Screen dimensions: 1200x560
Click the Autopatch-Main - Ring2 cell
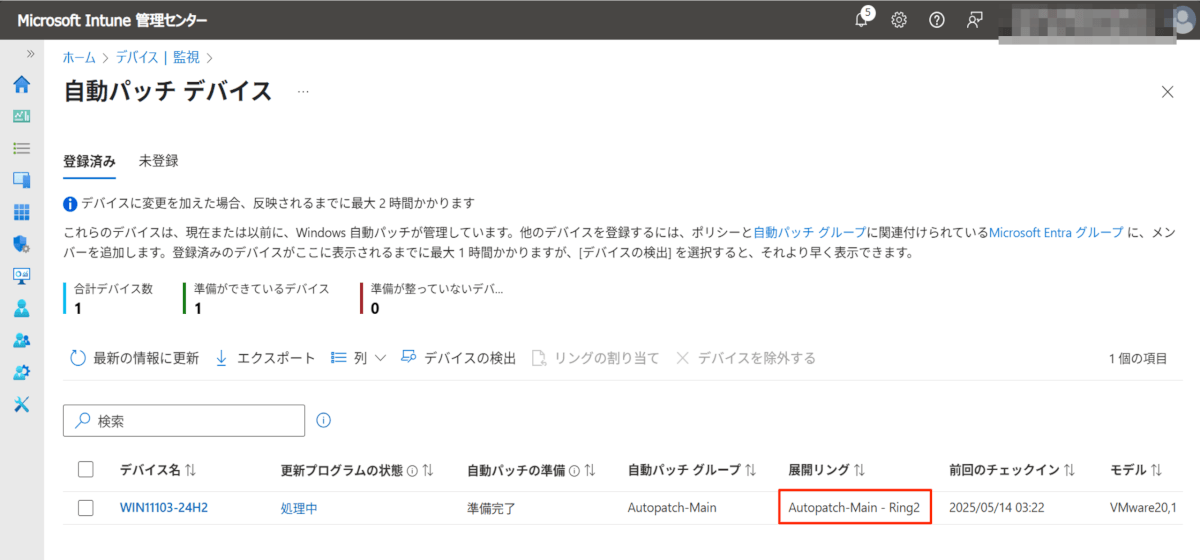pos(855,508)
